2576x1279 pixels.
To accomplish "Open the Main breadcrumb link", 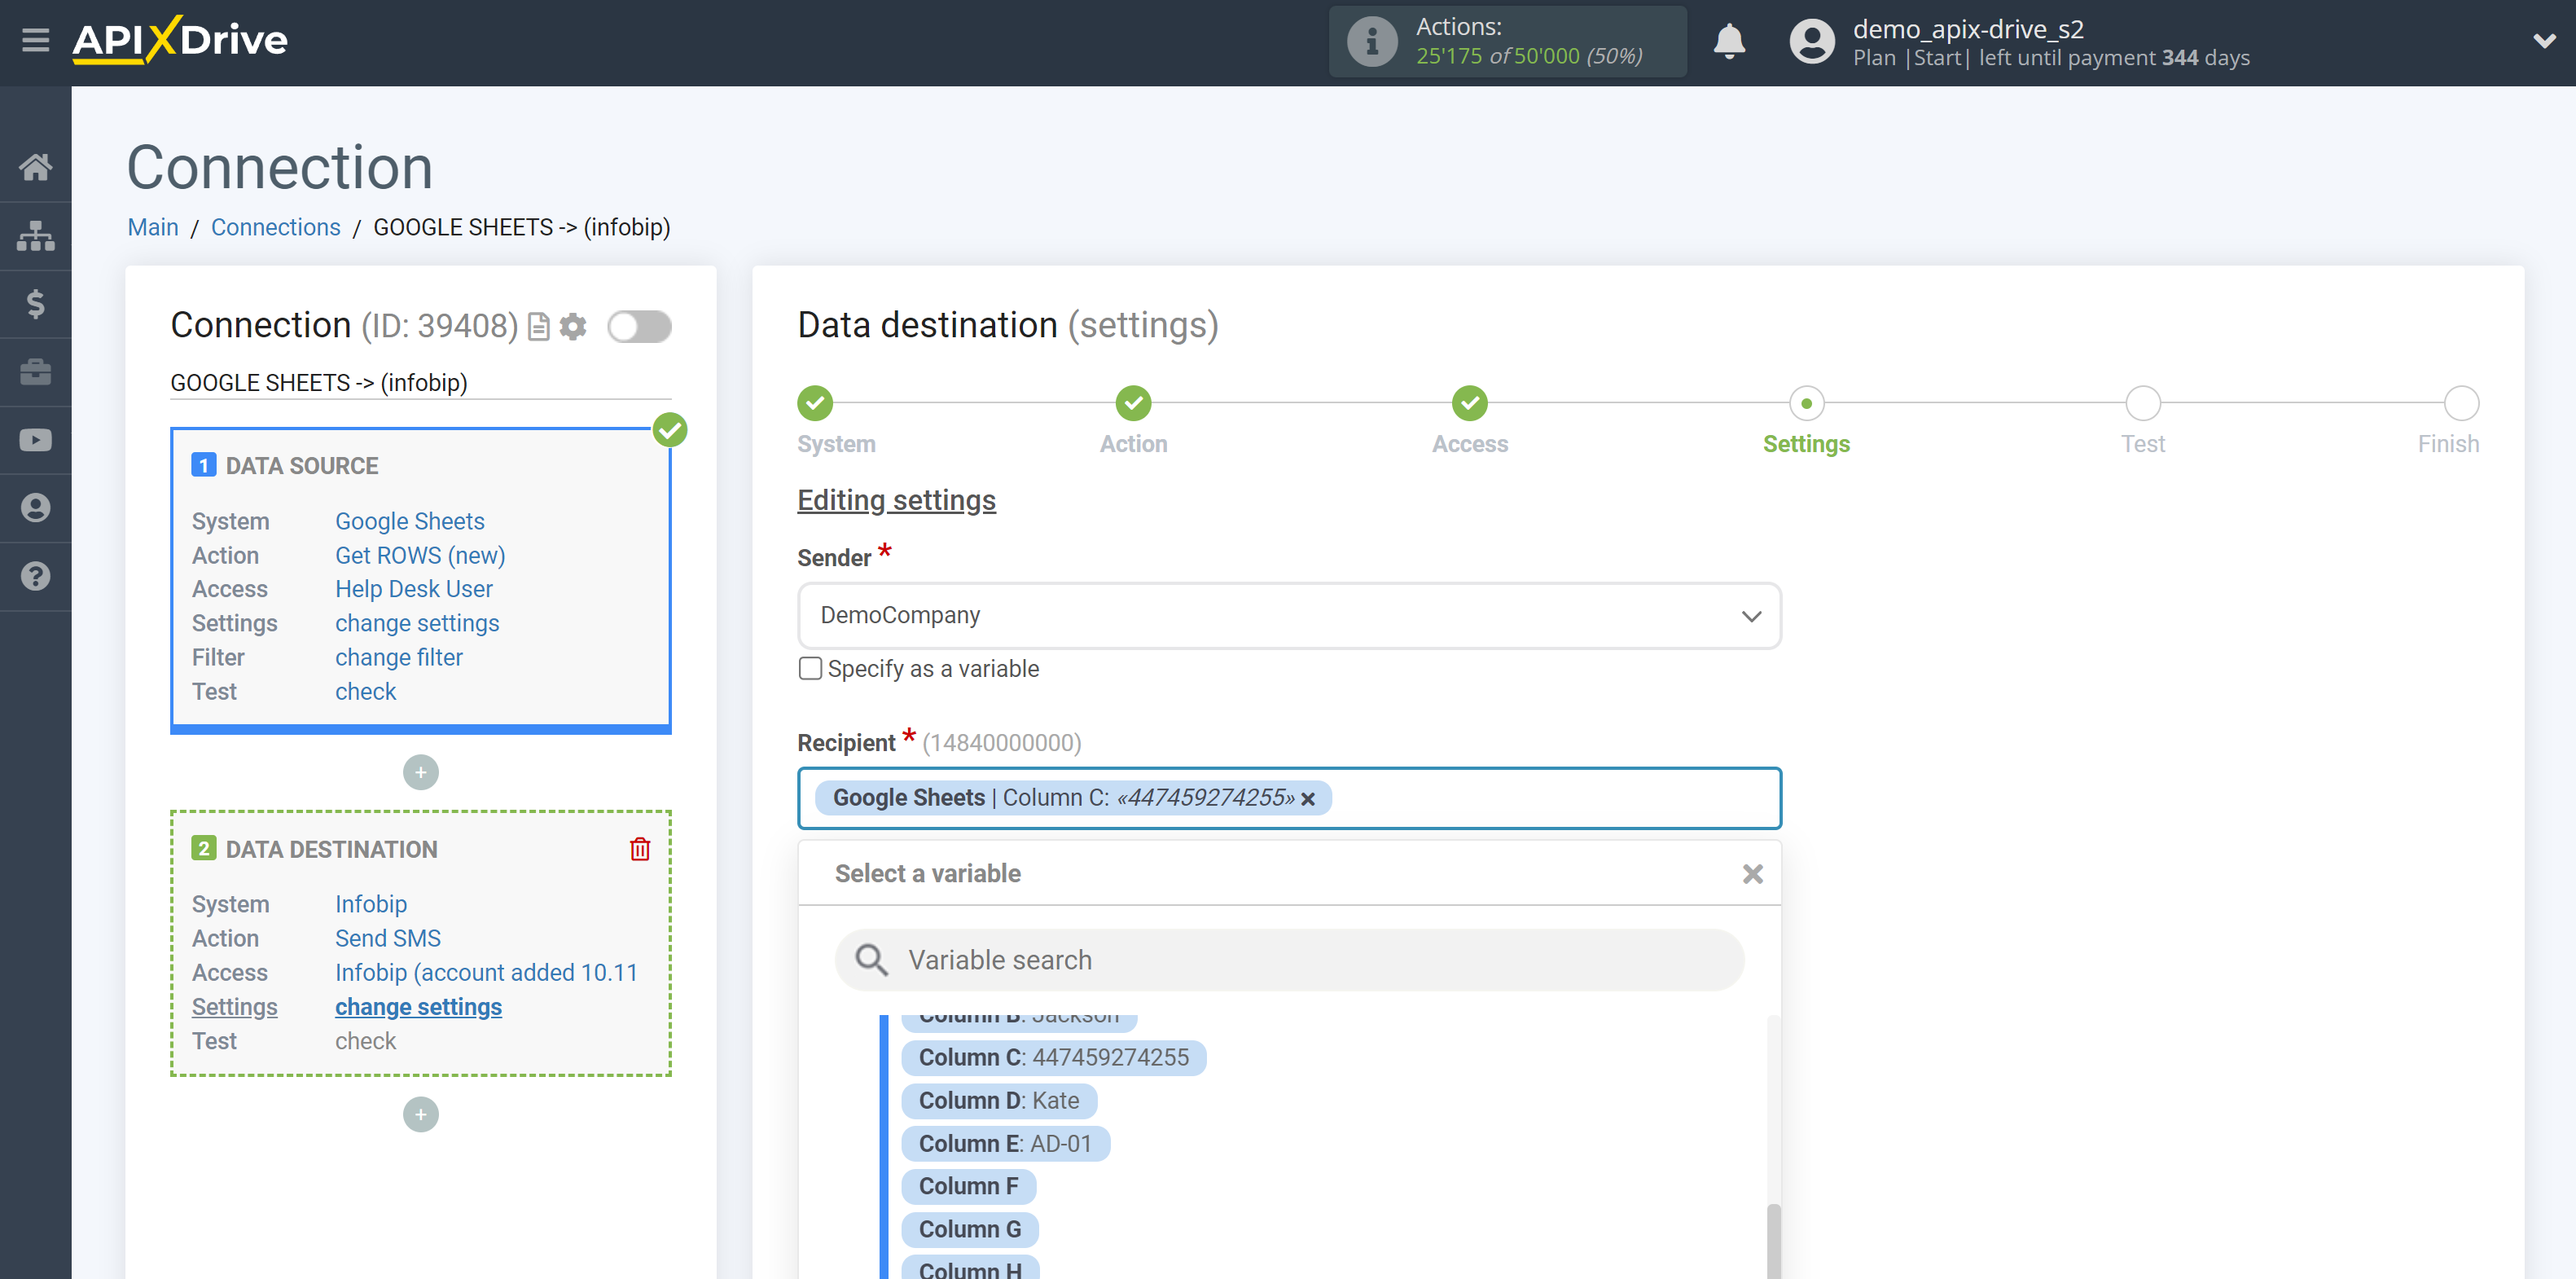I will 153,227.
